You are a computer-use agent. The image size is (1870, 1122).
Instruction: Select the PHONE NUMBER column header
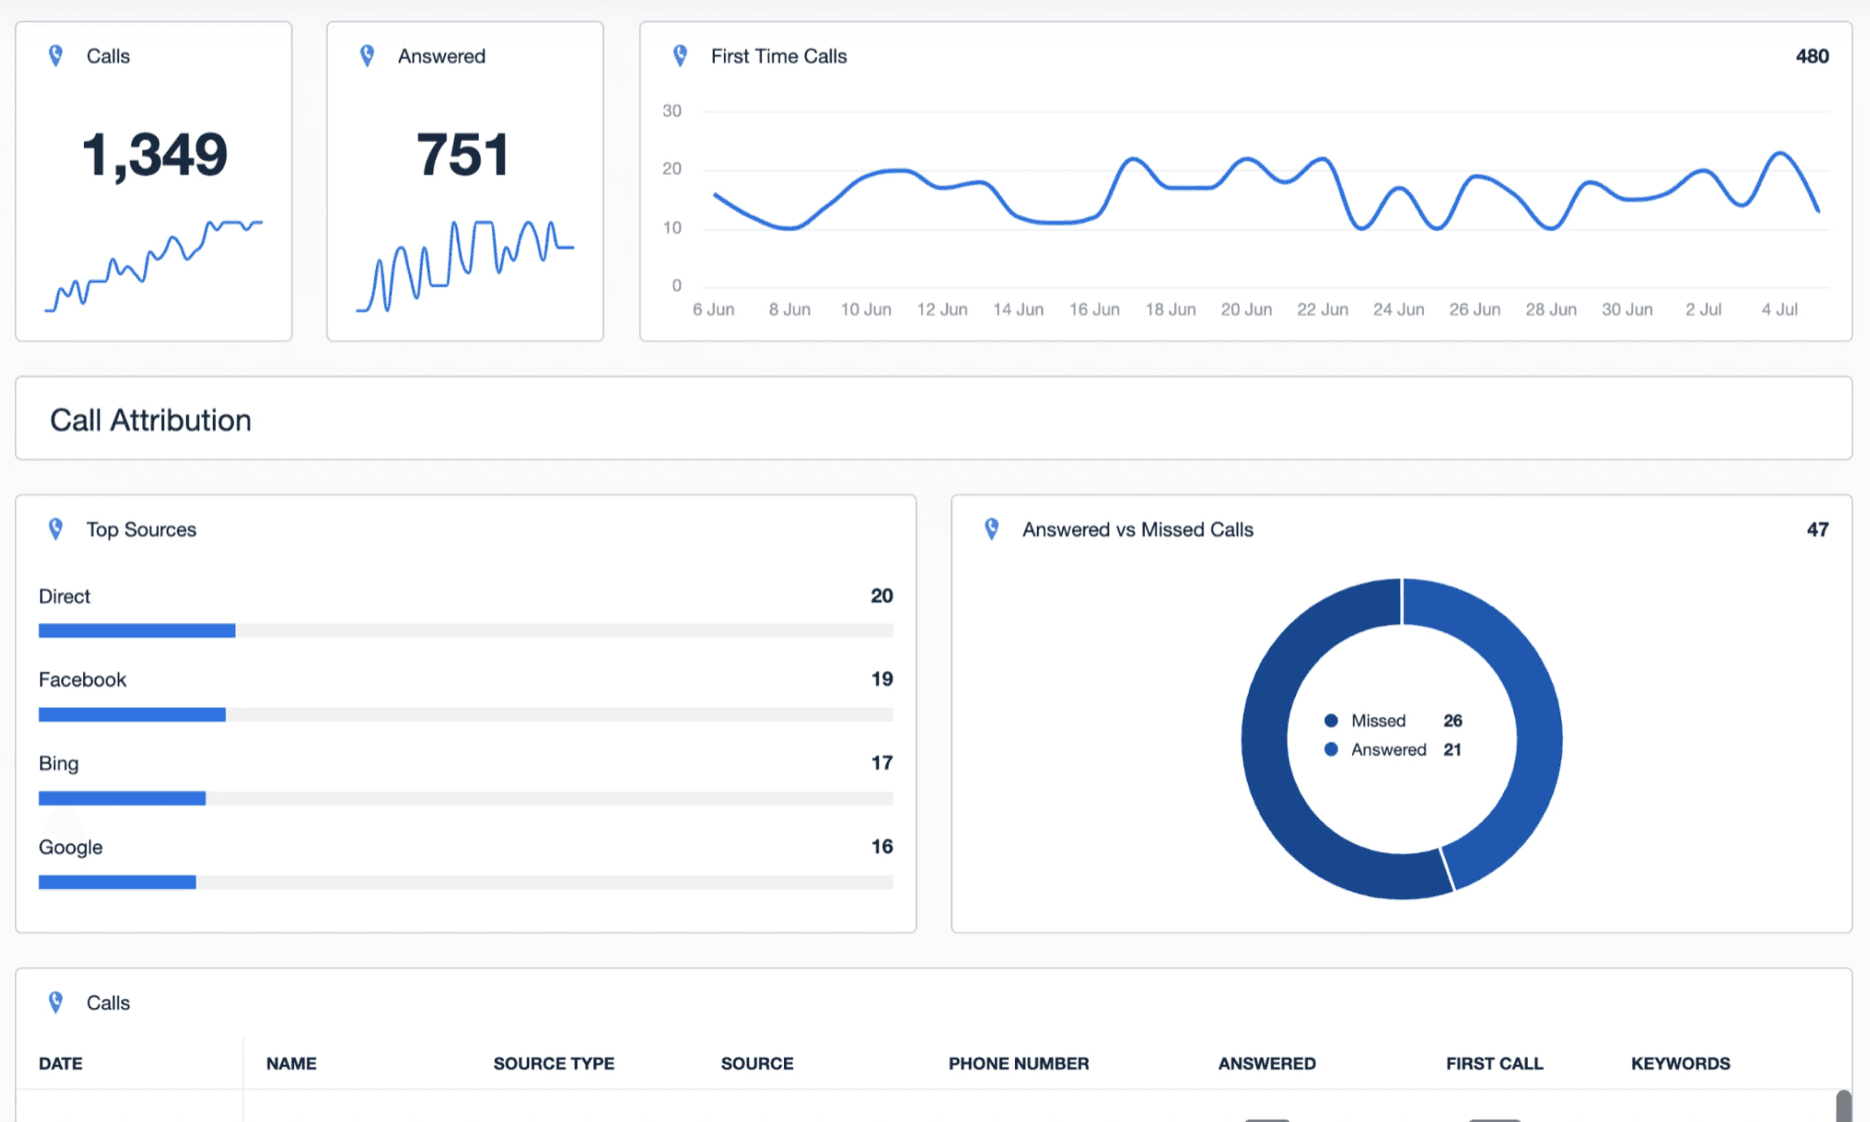[1019, 1063]
